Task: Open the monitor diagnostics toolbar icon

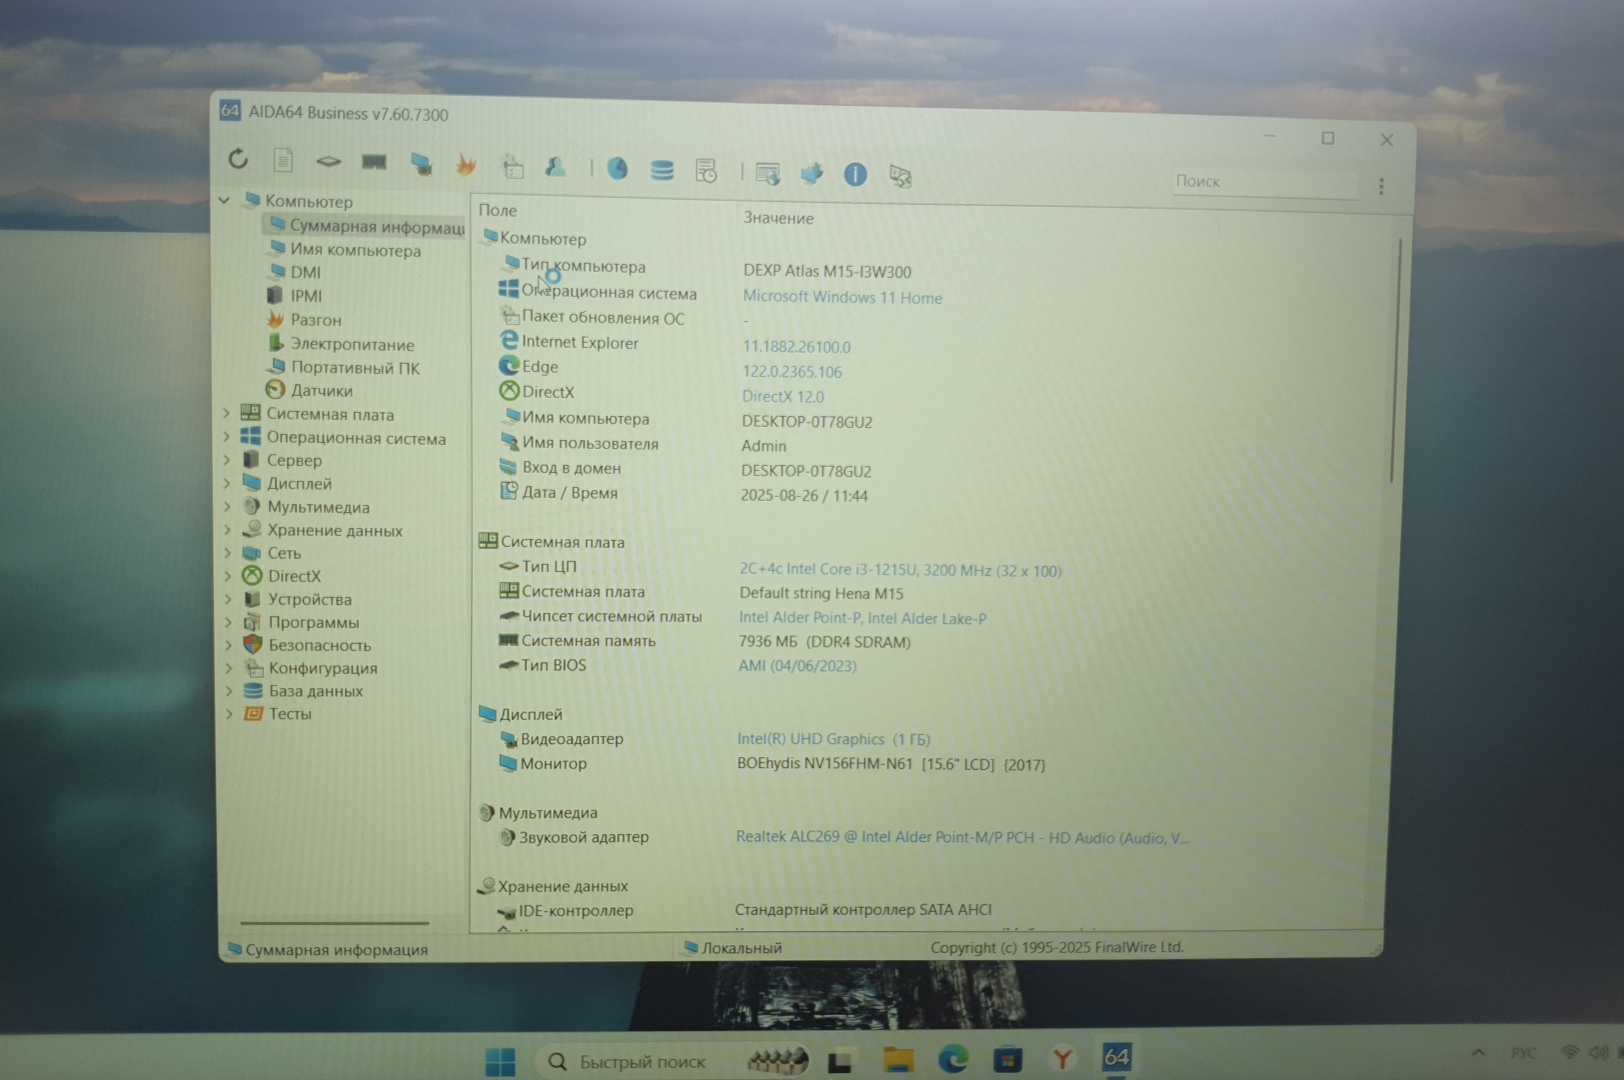Action: click(x=421, y=164)
